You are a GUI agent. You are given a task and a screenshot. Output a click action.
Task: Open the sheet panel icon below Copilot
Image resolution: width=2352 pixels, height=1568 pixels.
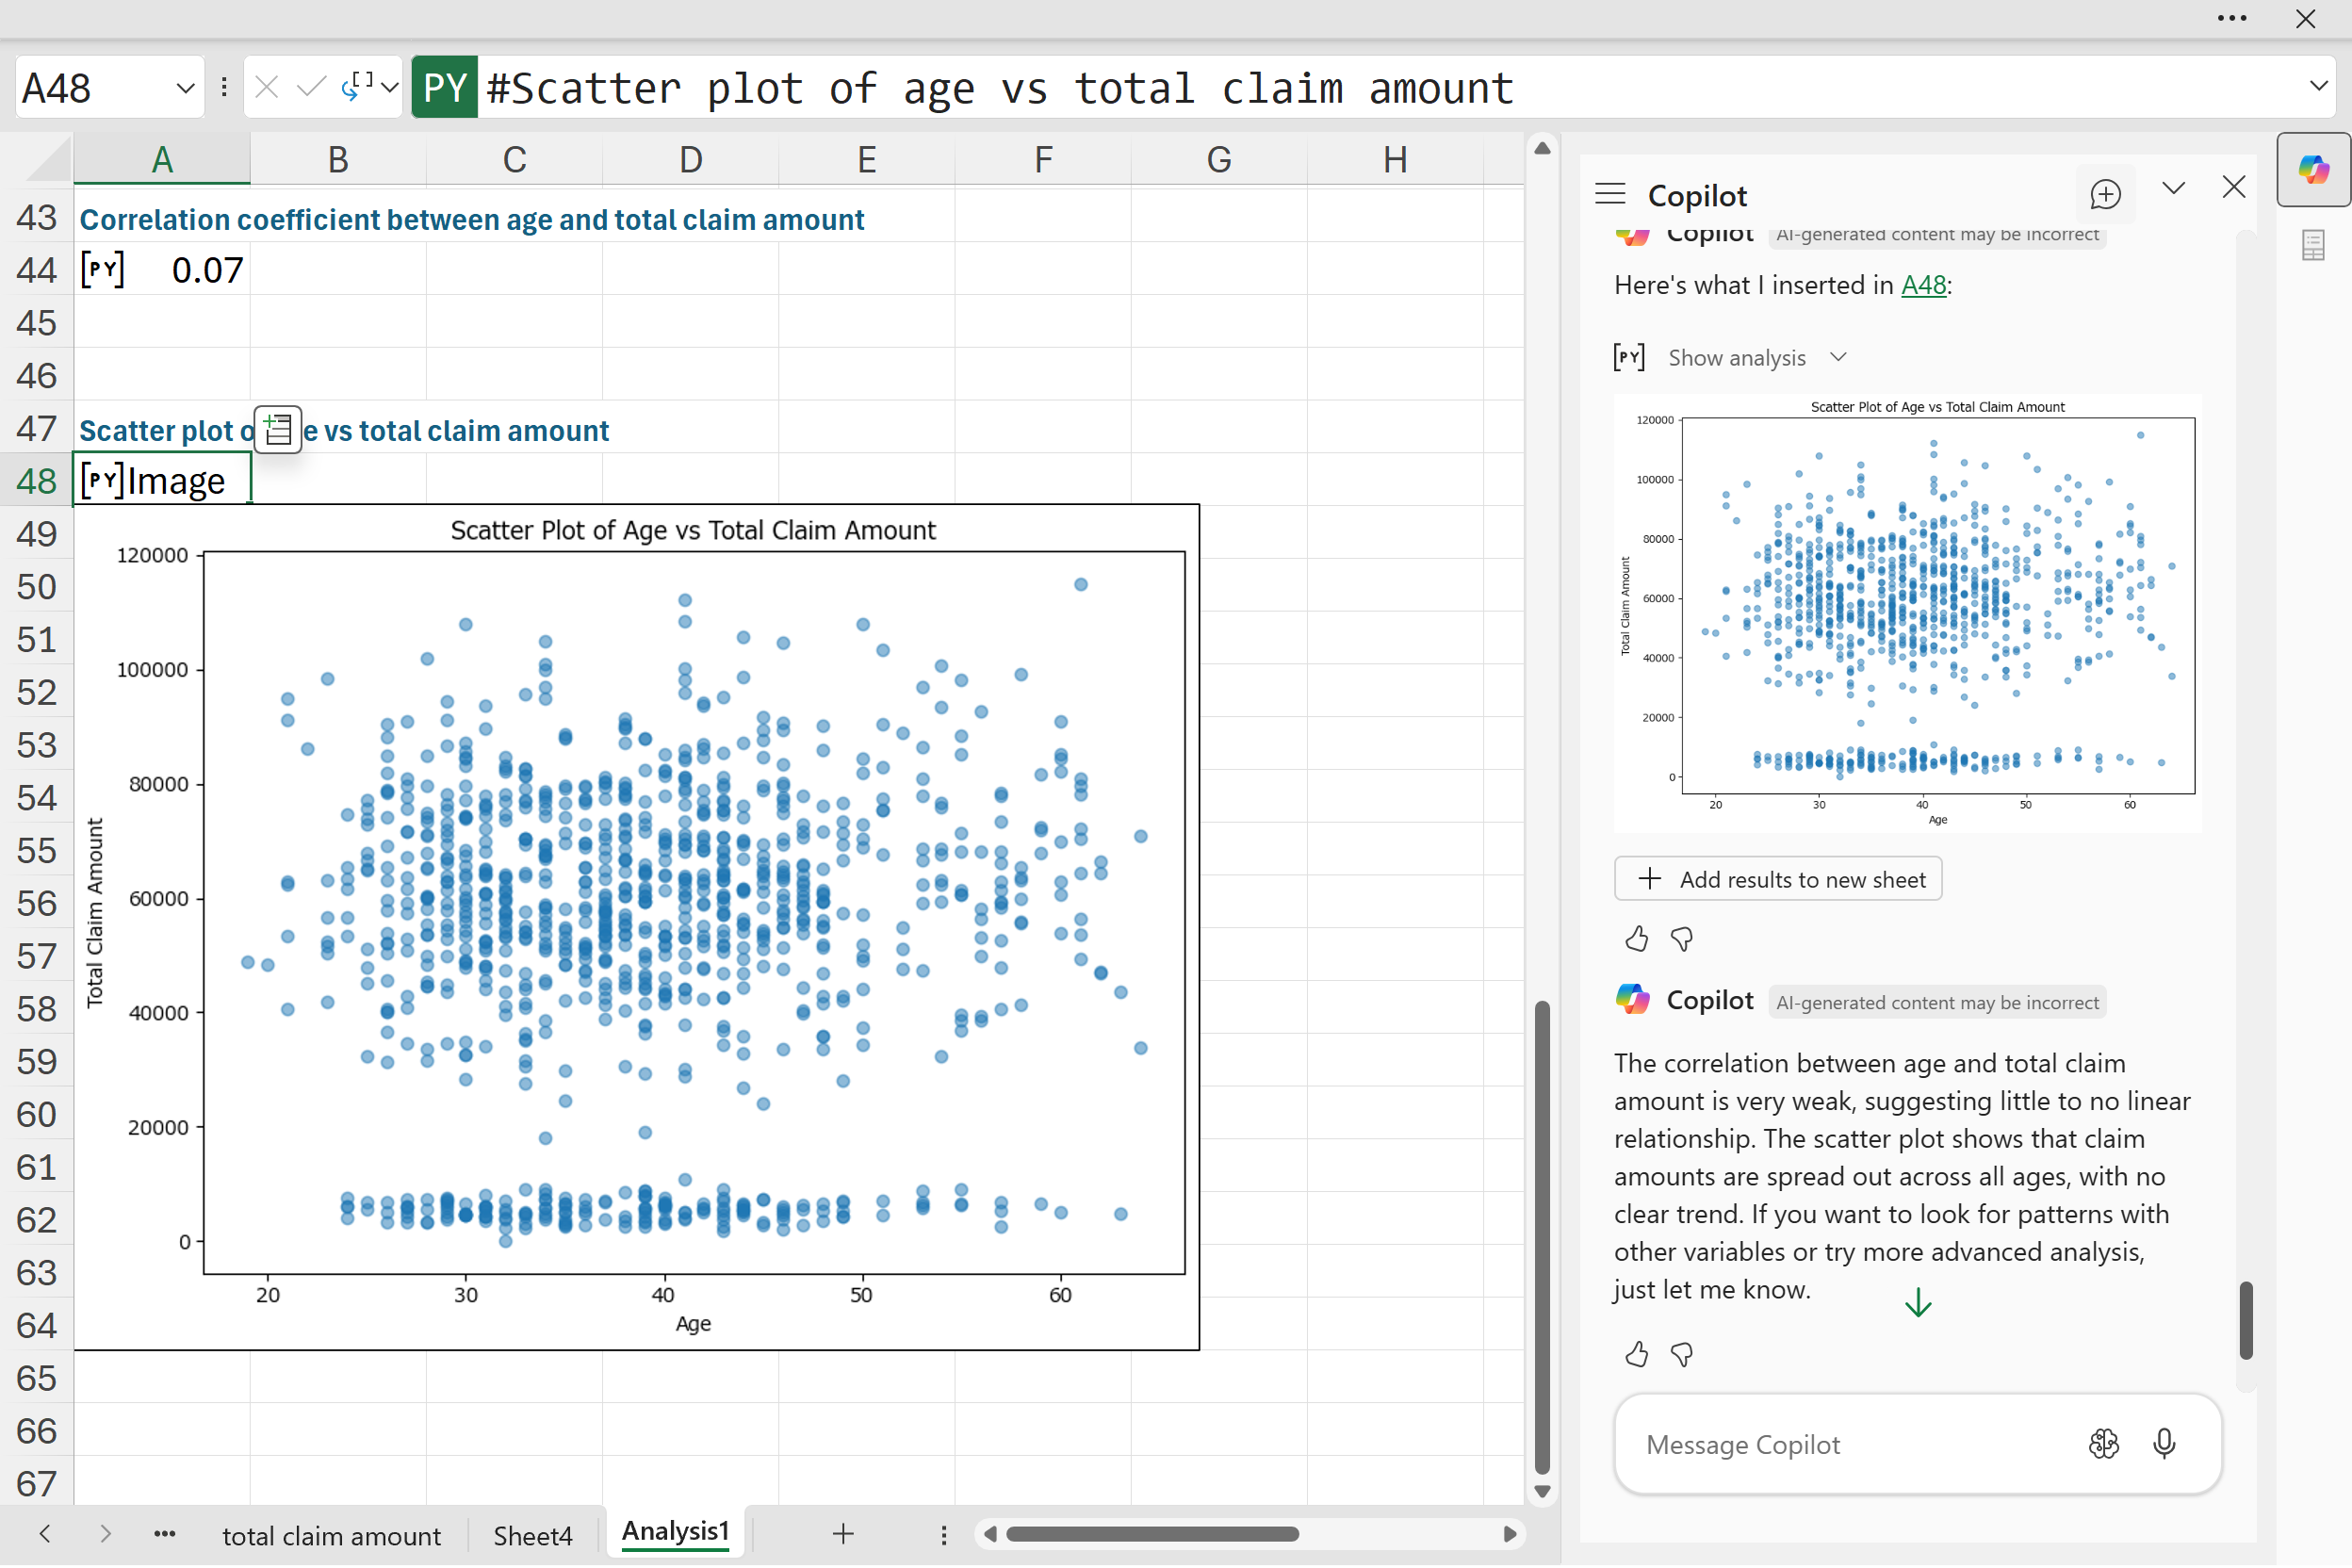coord(2313,245)
